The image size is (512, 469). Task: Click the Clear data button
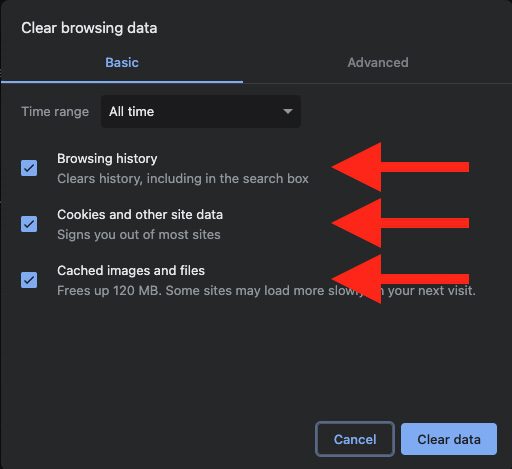pyautogui.click(x=449, y=439)
